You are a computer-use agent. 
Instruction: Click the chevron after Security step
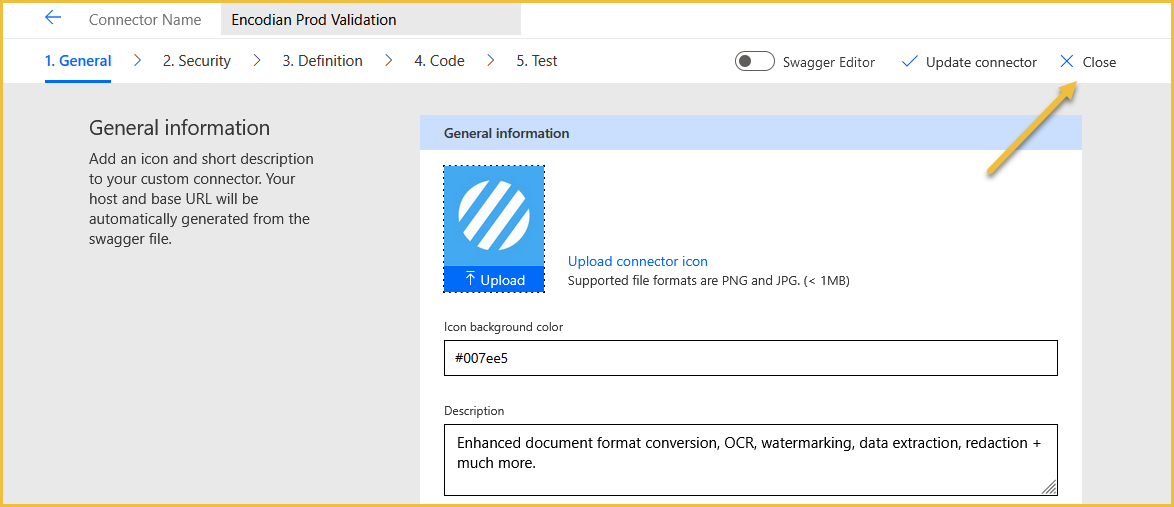257,61
